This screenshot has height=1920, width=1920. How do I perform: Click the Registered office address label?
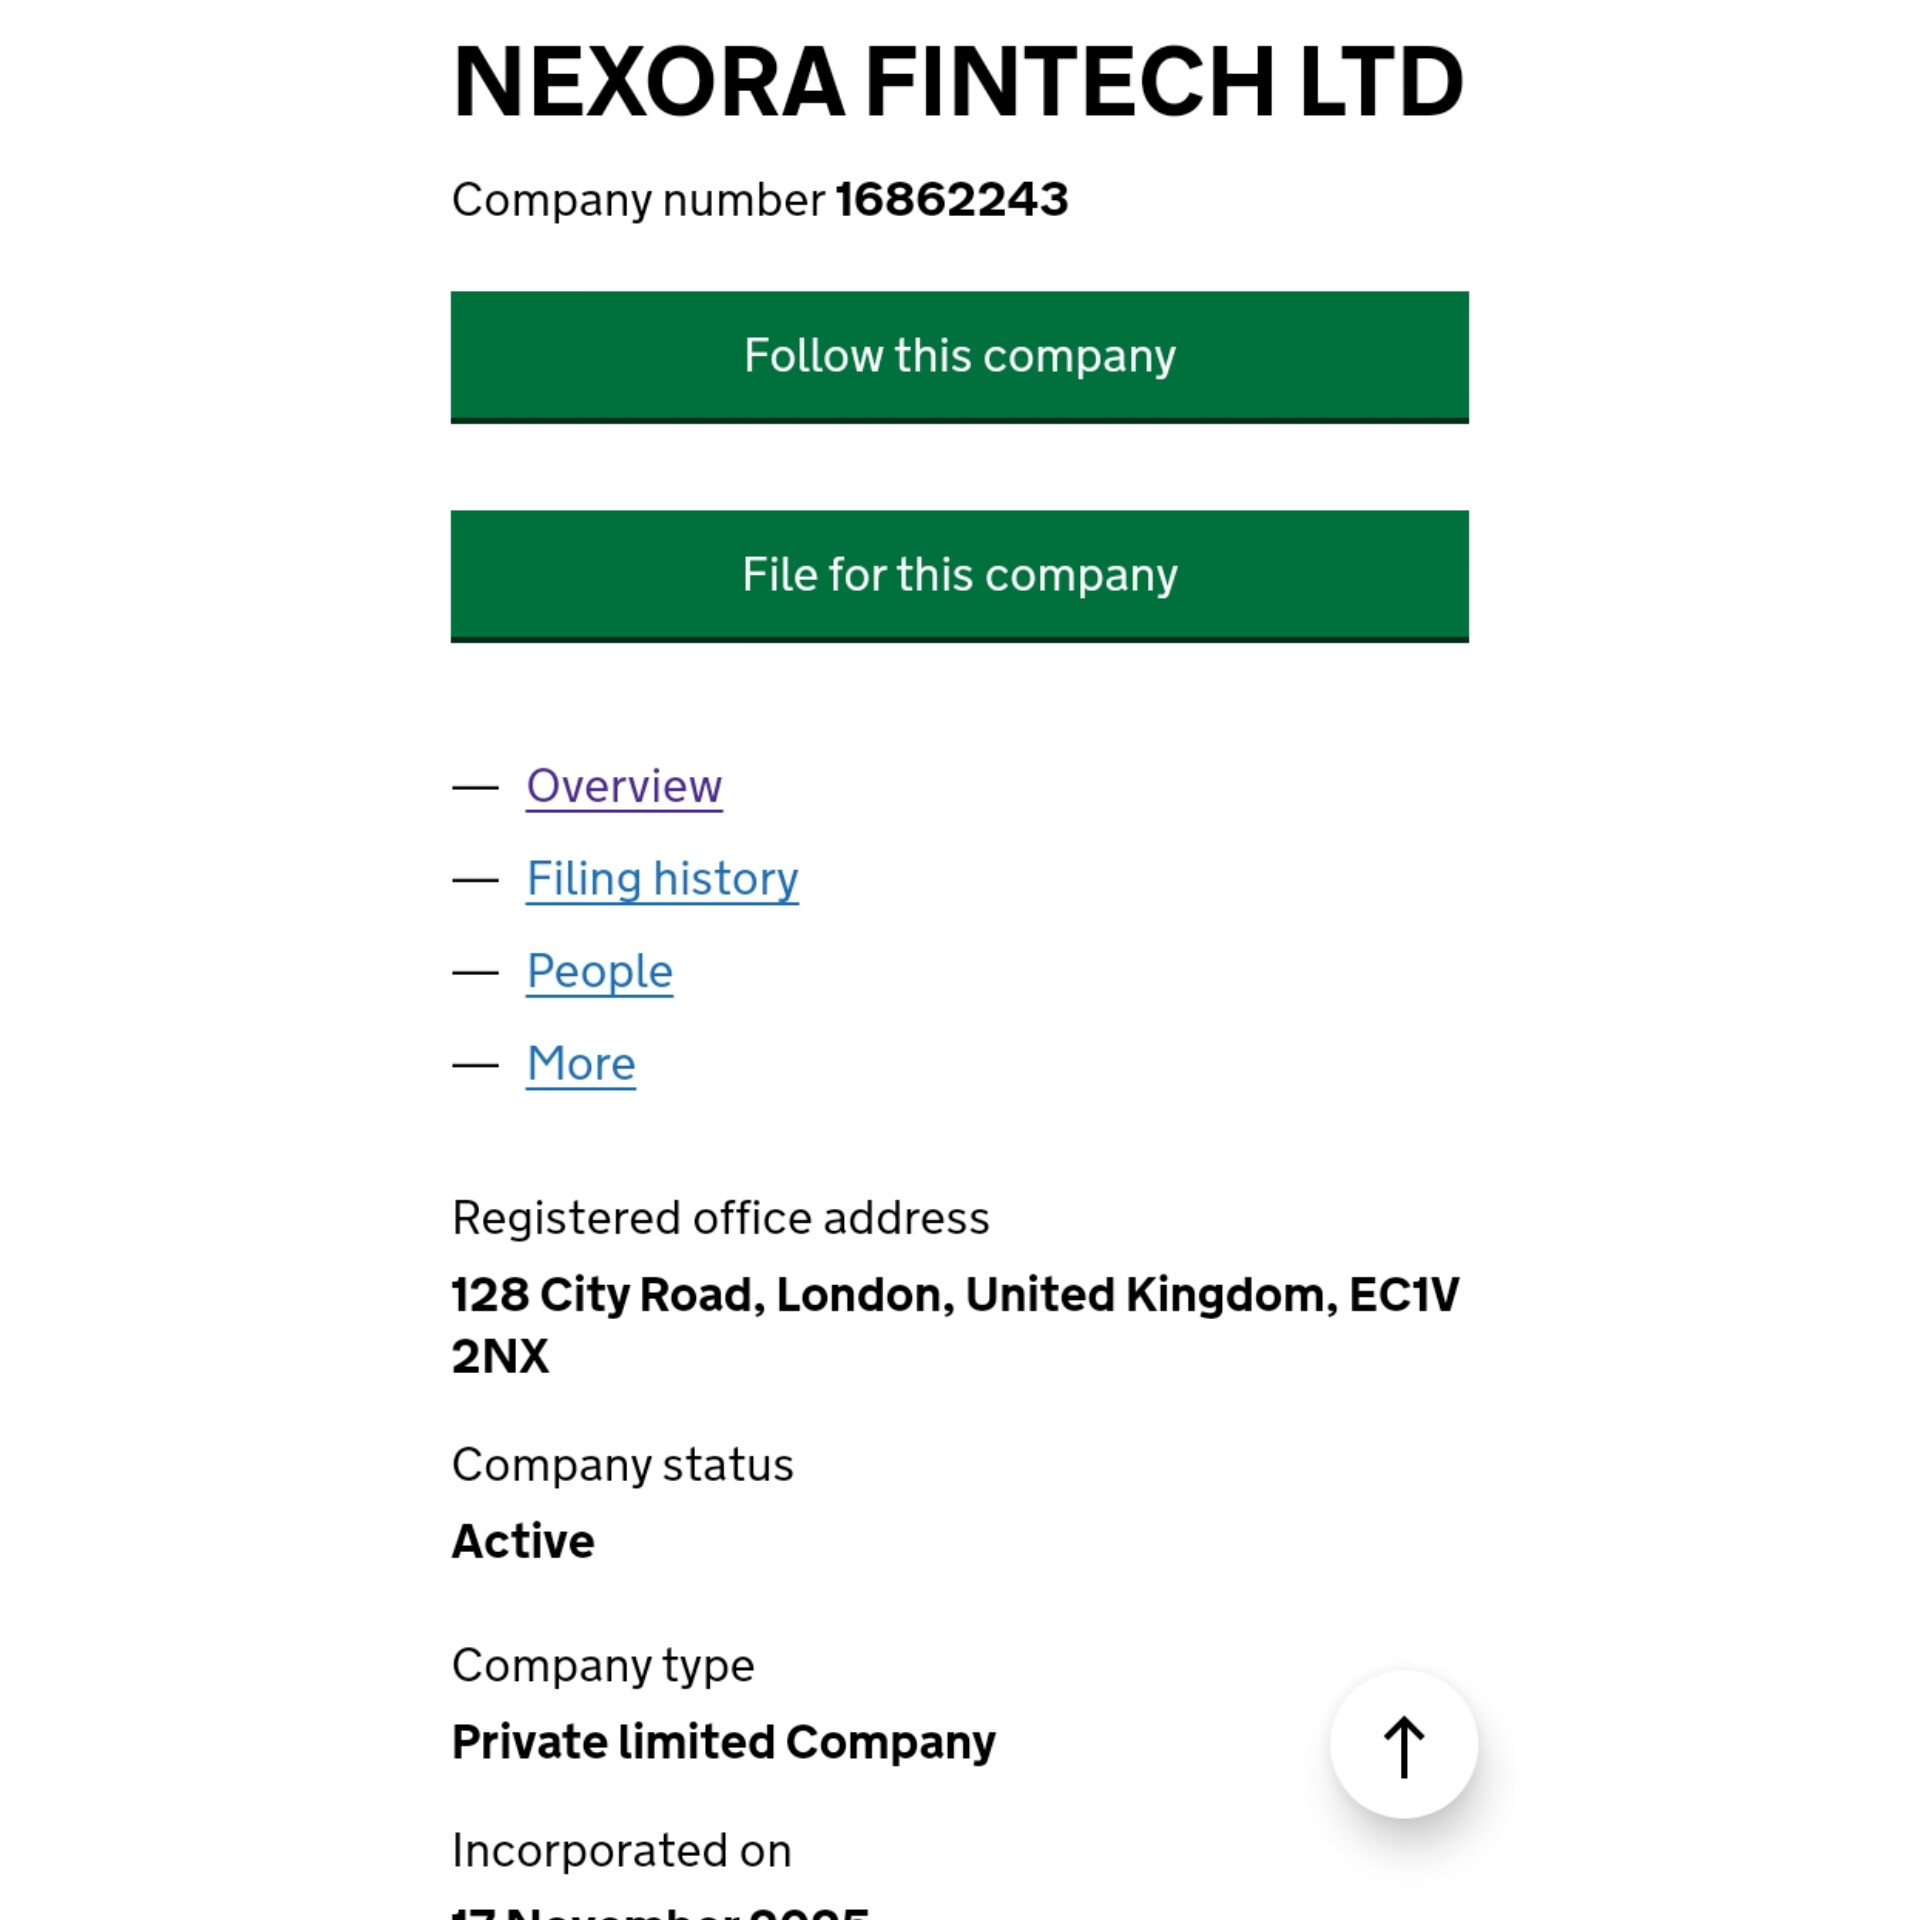(720, 1218)
